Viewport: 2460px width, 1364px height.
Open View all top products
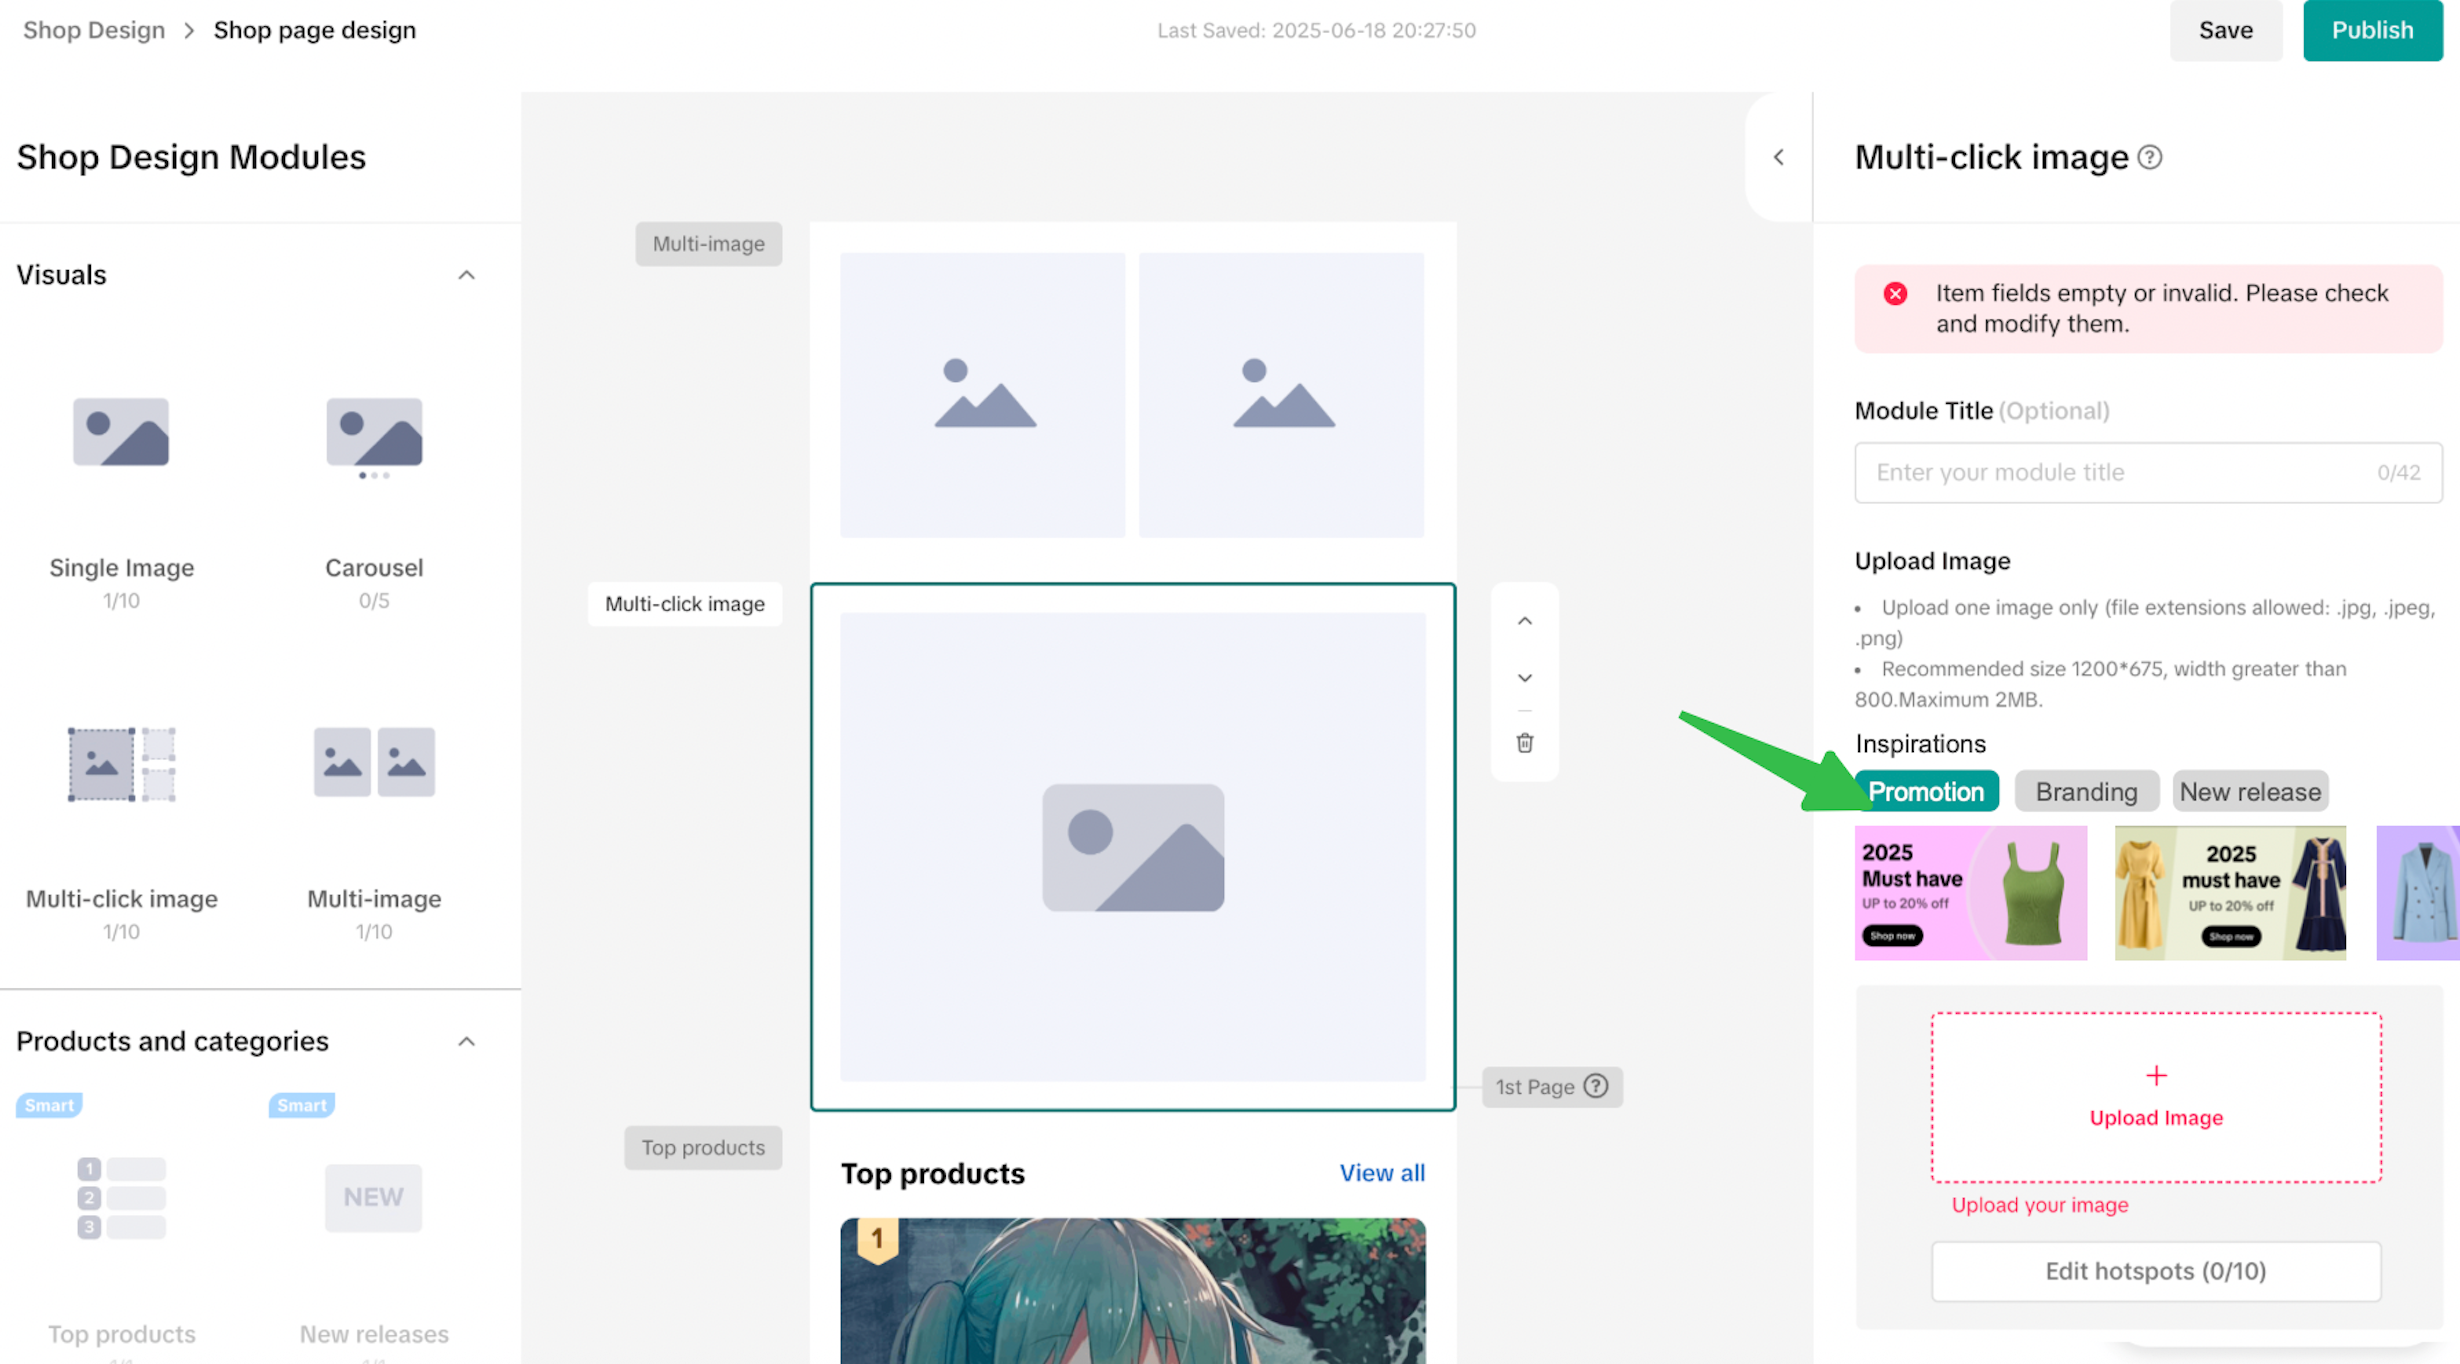pos(1382,1172)
